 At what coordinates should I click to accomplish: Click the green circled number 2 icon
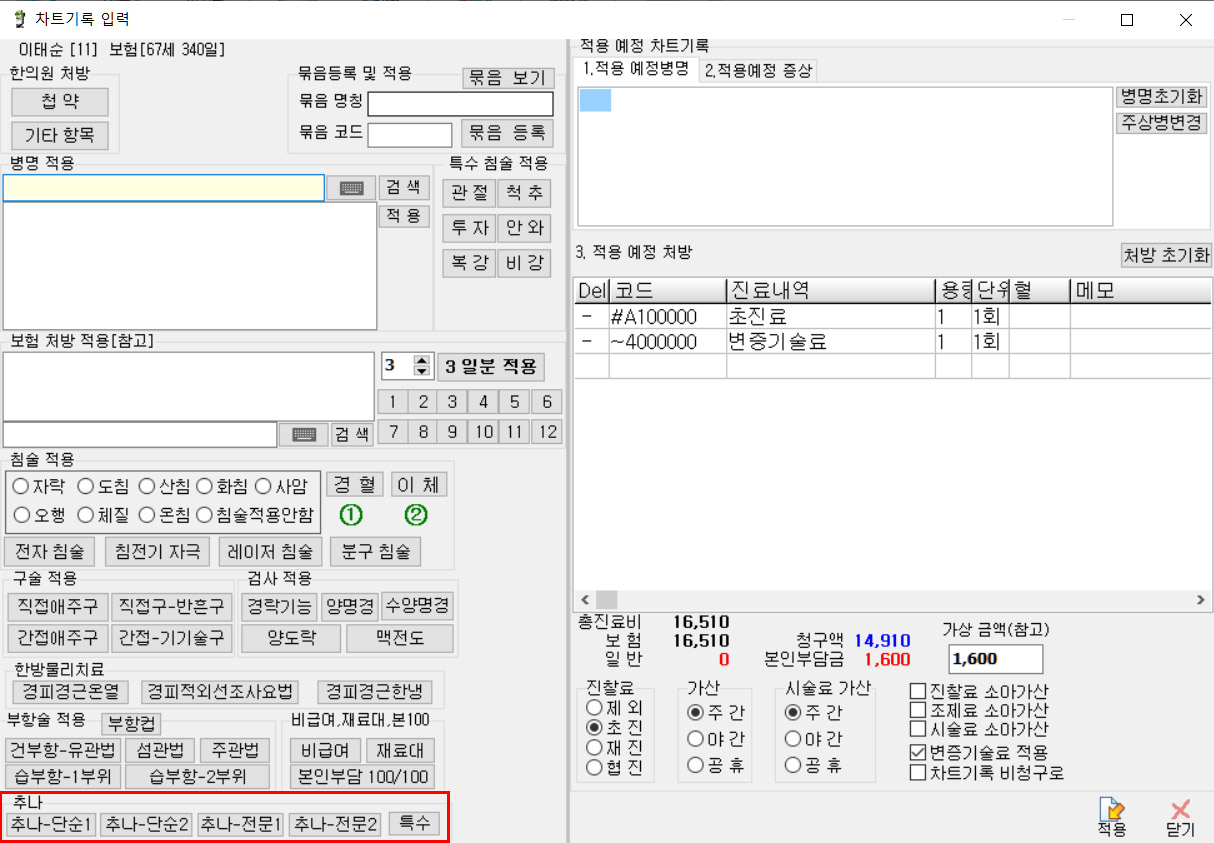pos(416,516)
